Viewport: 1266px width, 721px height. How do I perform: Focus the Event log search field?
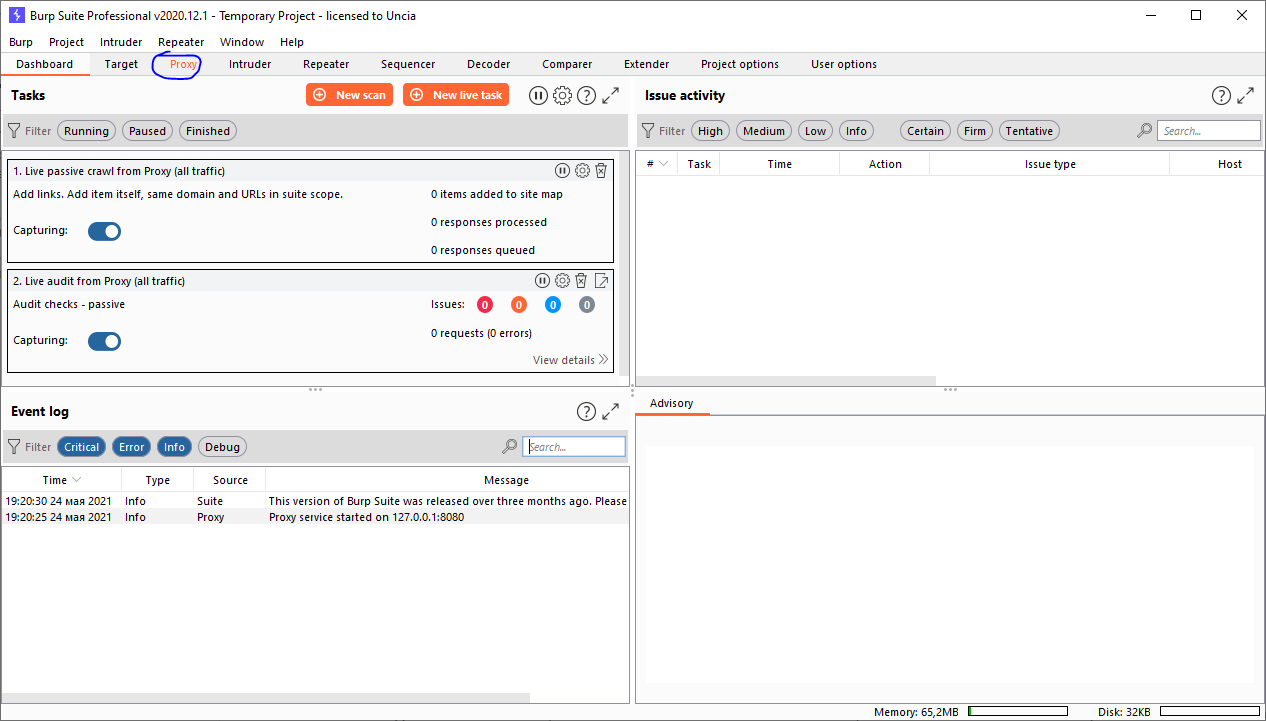[x=574, y=447]
